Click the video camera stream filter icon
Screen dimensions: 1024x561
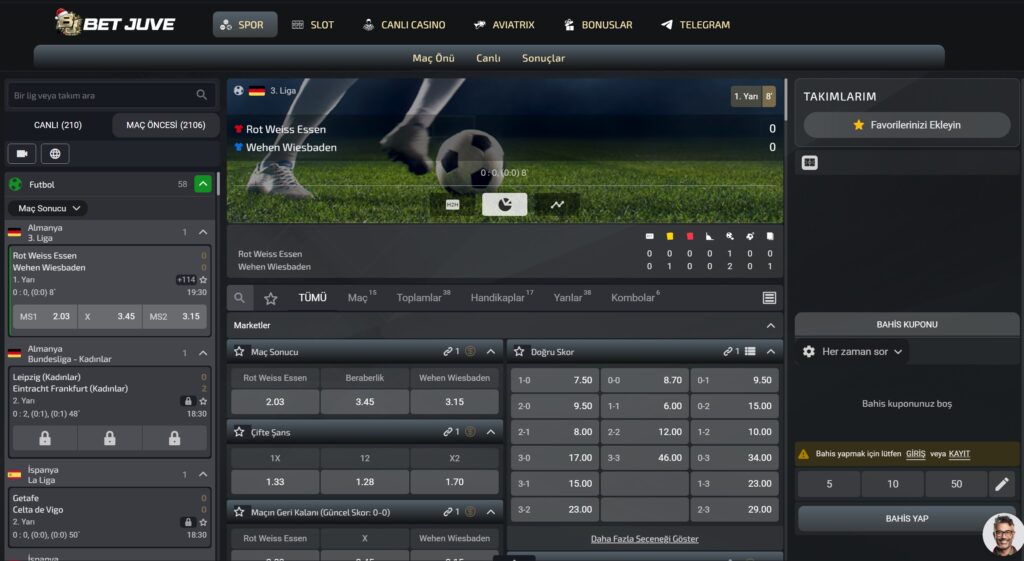[x=22, y=153]
